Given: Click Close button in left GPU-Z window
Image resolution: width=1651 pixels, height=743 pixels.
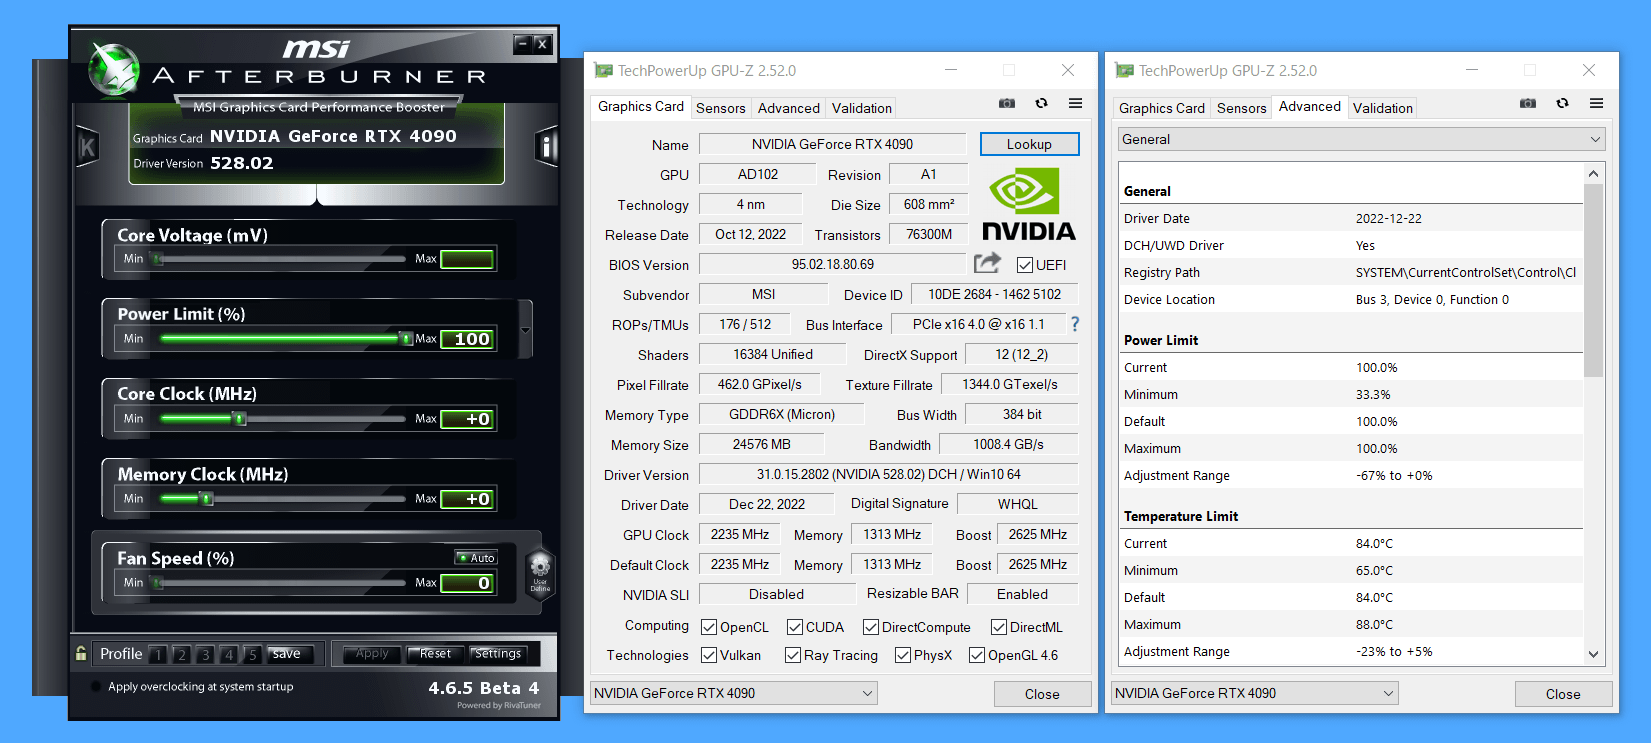Looking at the screenshot, I should (x=1042, y=694).
